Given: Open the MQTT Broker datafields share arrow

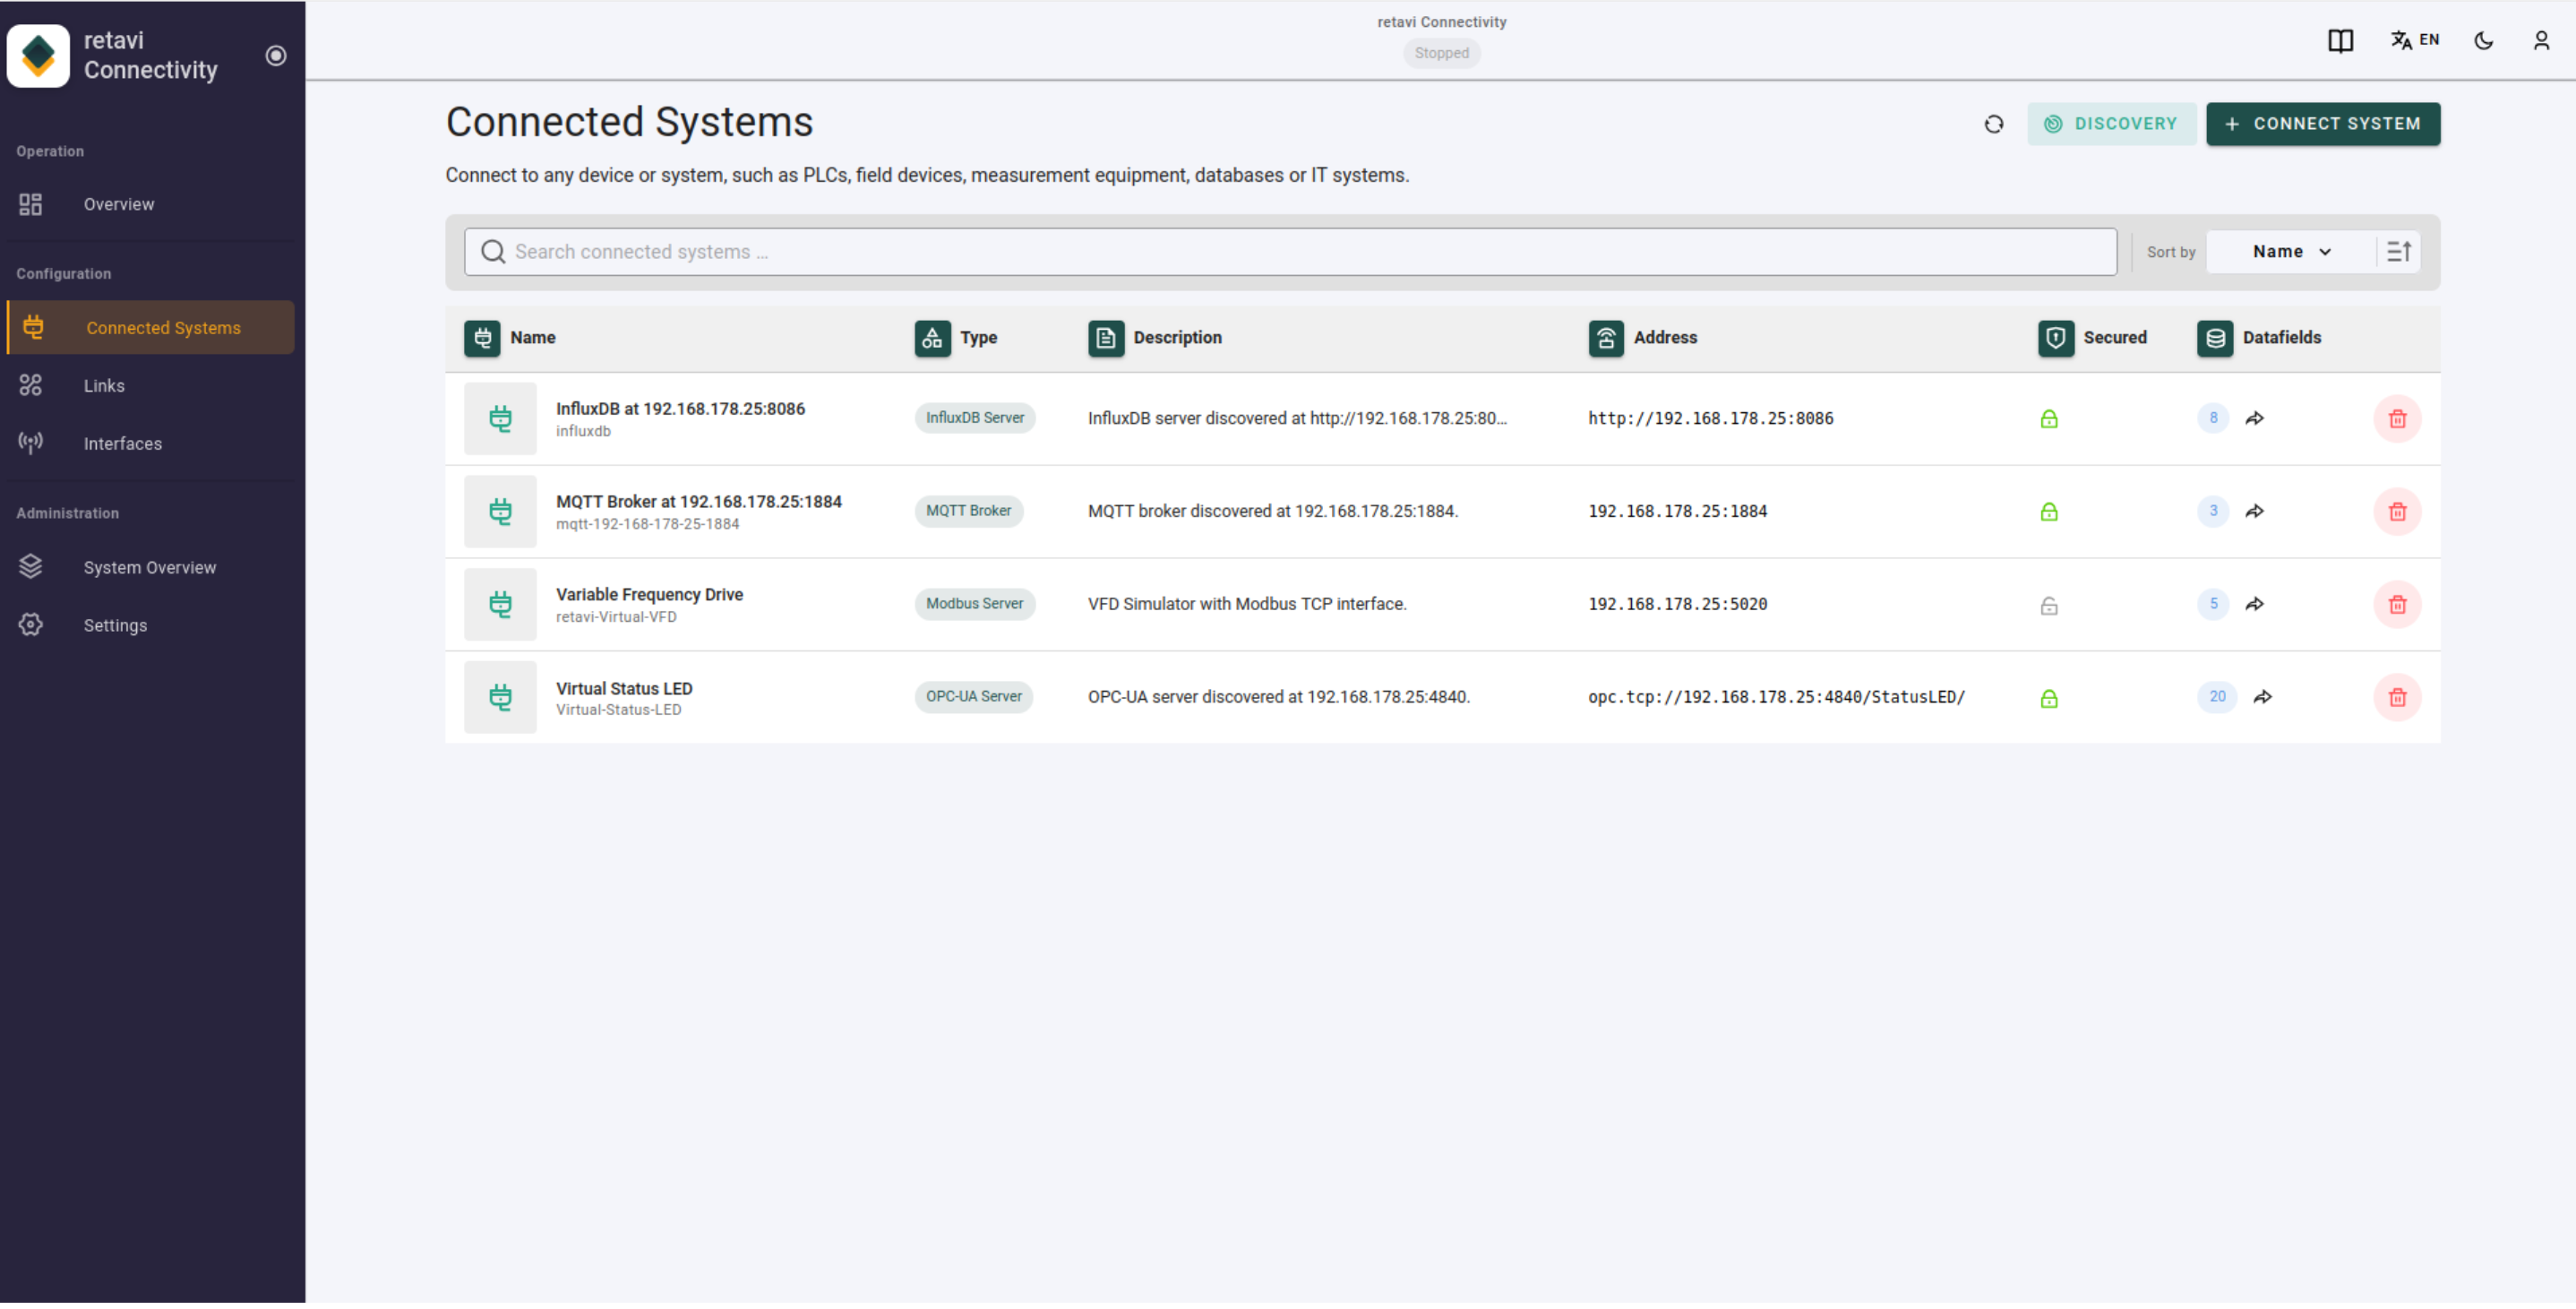Looking at the screenshot, I should pos(2254,512).
